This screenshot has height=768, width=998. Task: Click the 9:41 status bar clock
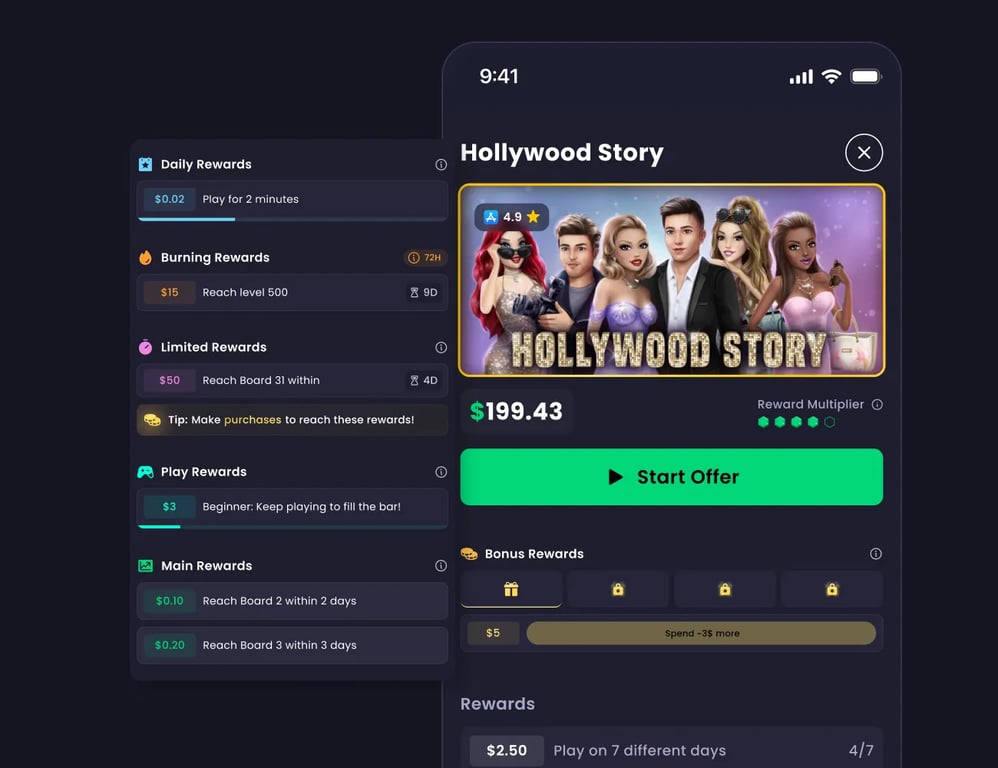[499, 76]
